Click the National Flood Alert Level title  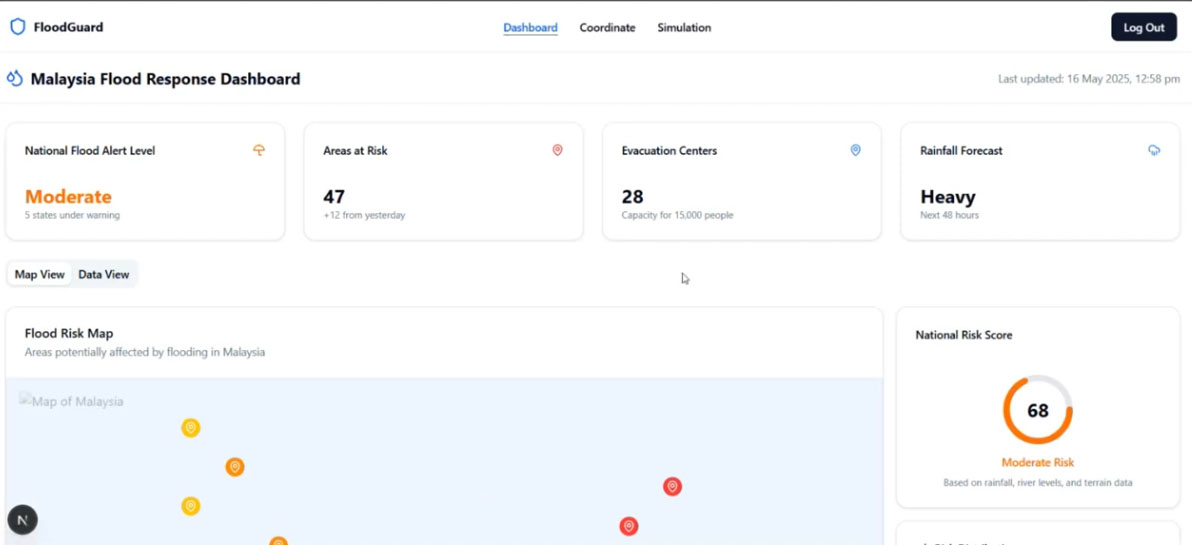tap(90, 151)
